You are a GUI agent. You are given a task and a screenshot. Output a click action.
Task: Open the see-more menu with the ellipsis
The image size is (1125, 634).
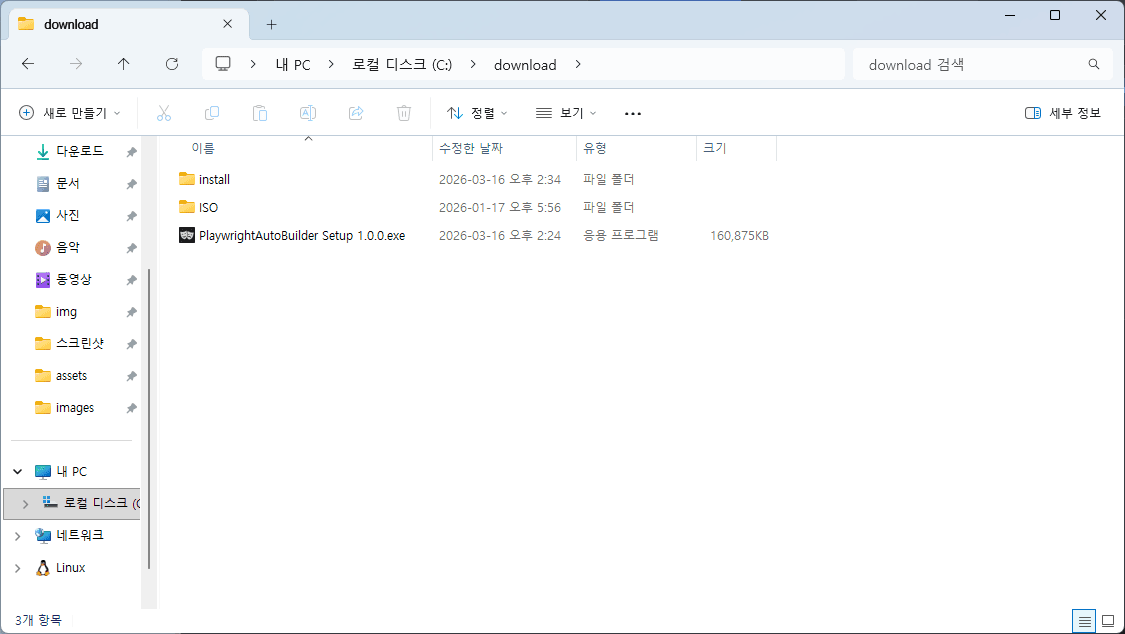(632, 112)
